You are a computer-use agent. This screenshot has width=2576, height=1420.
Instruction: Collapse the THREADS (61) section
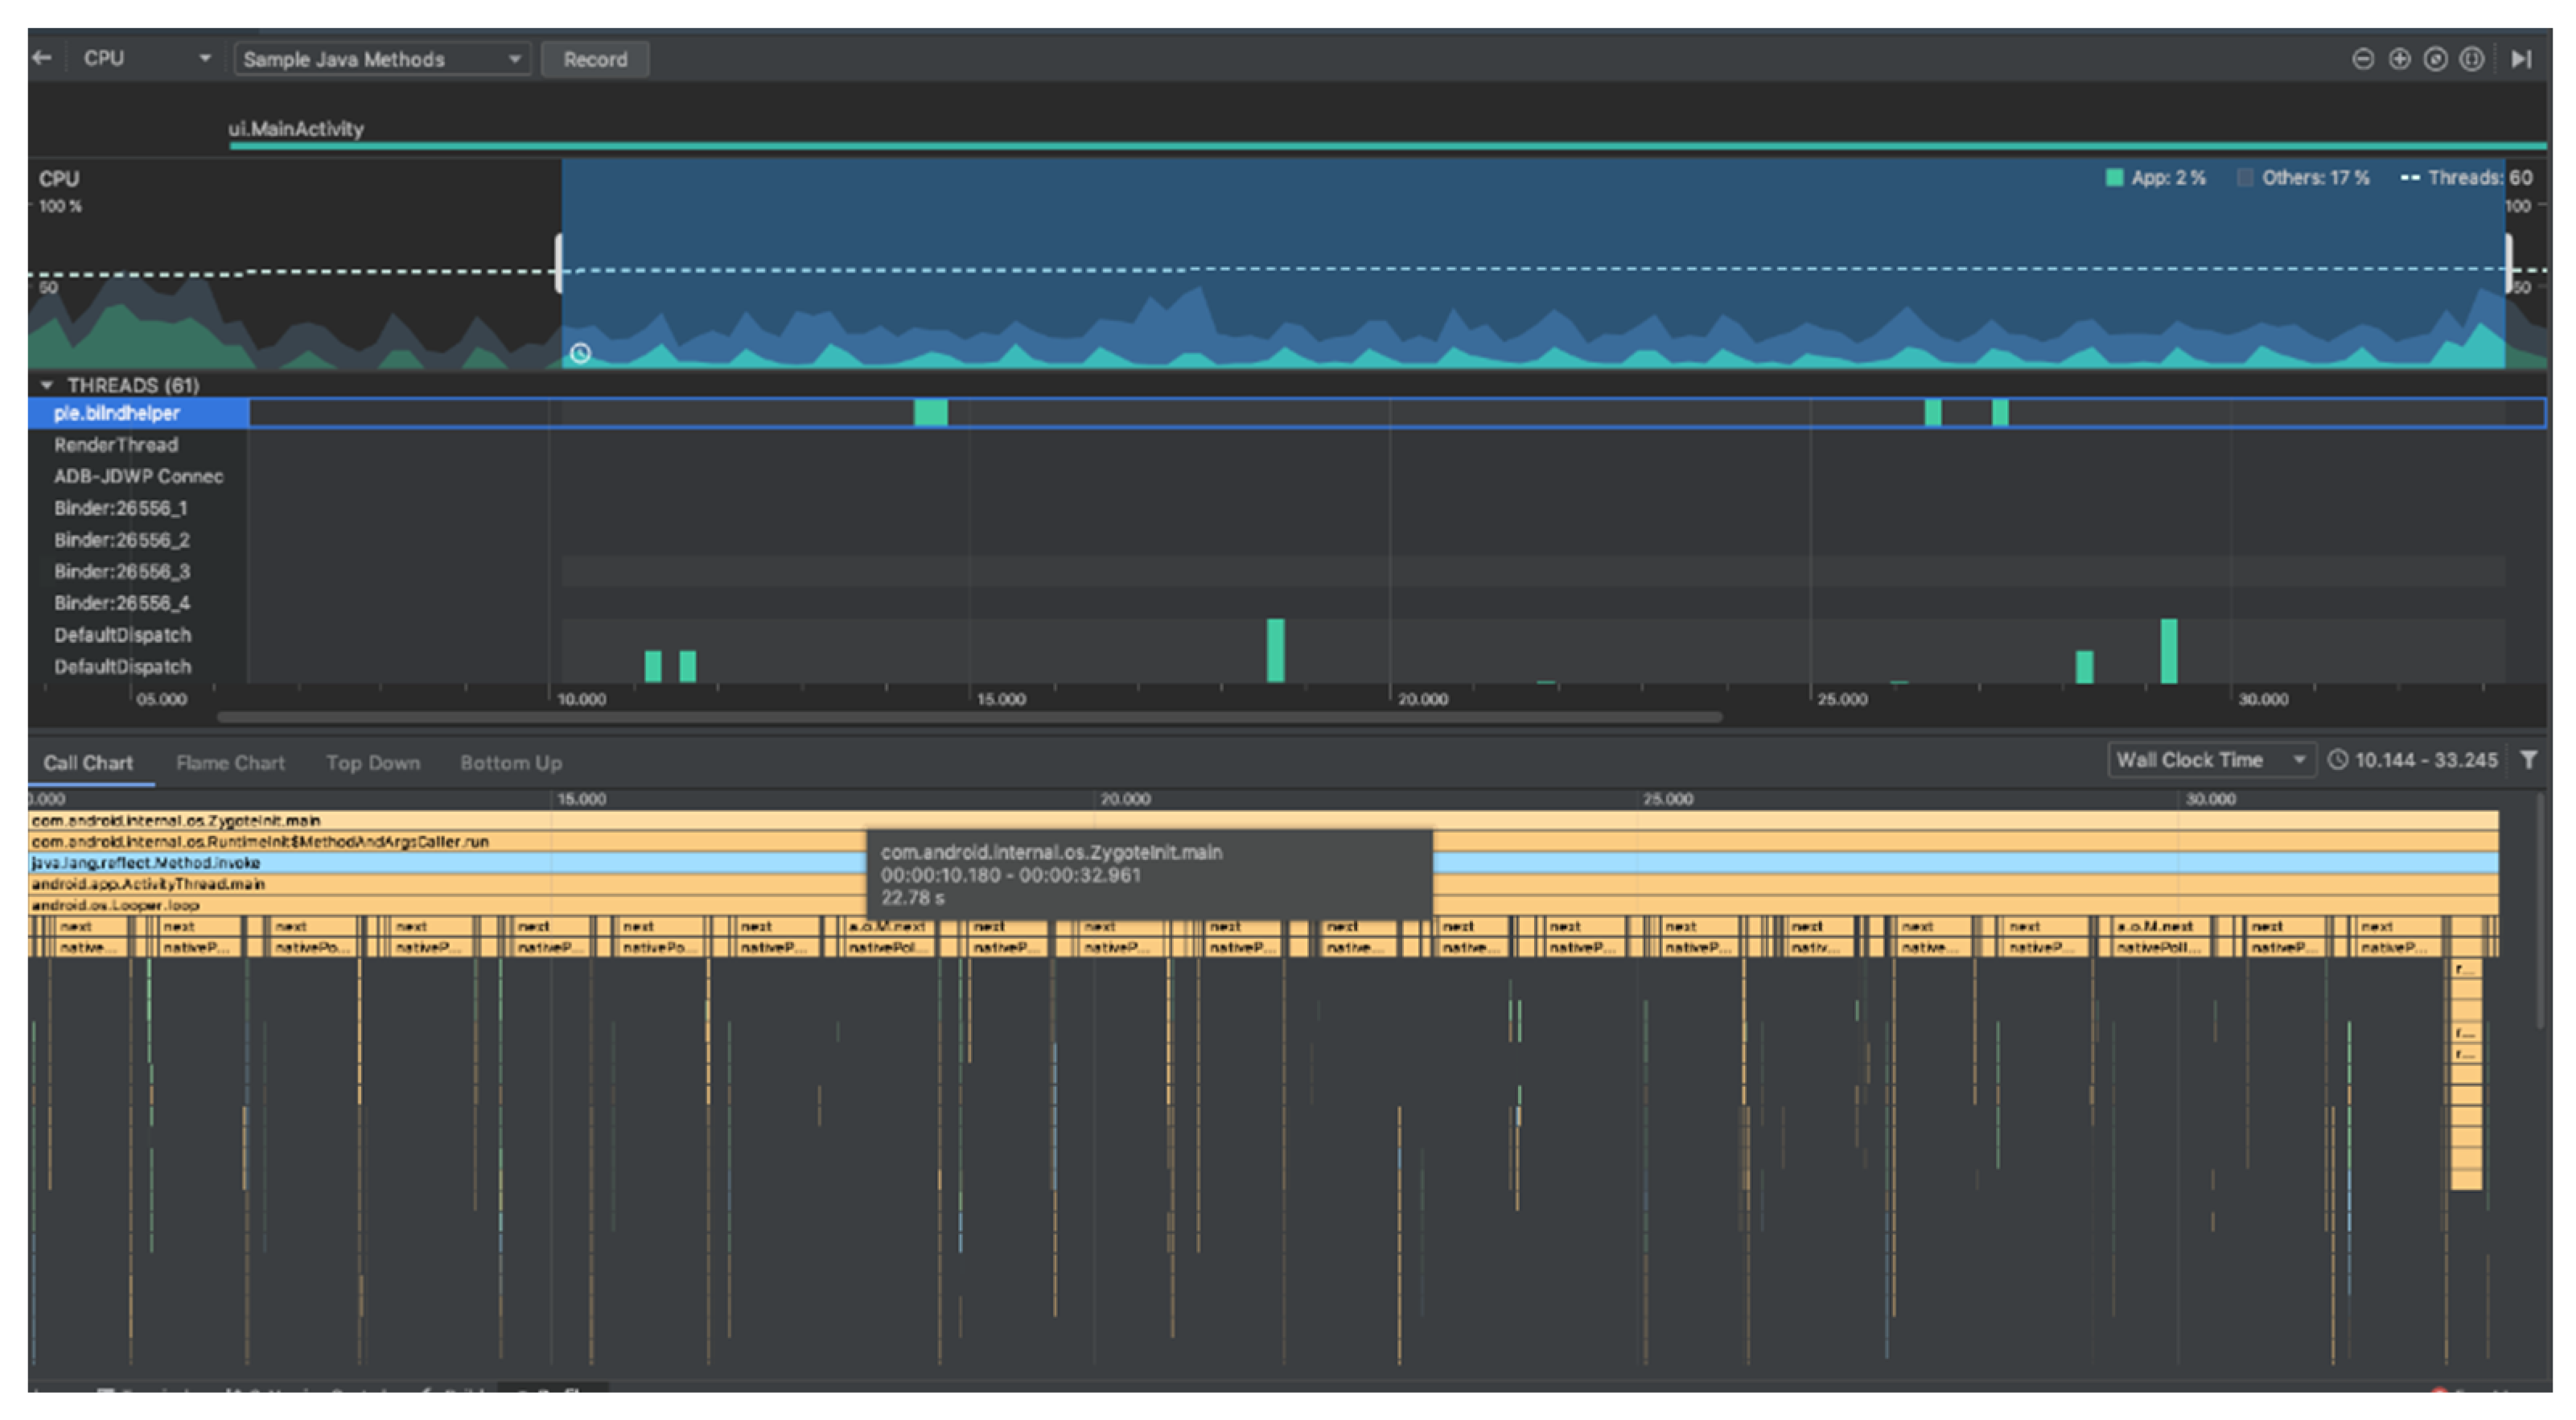click(x=46, y=385)
